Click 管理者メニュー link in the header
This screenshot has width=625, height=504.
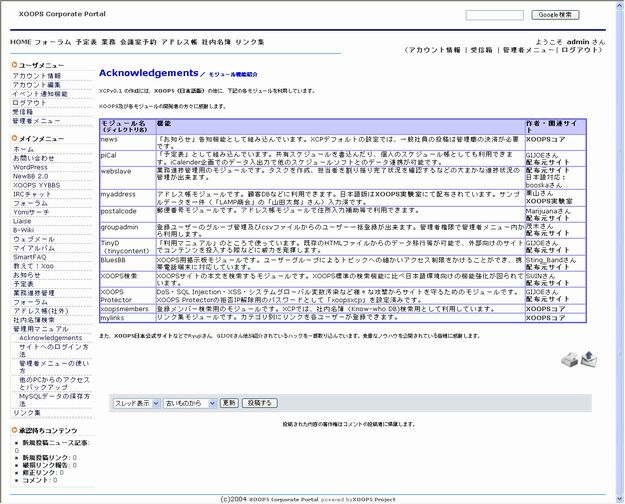pos(529,50)
